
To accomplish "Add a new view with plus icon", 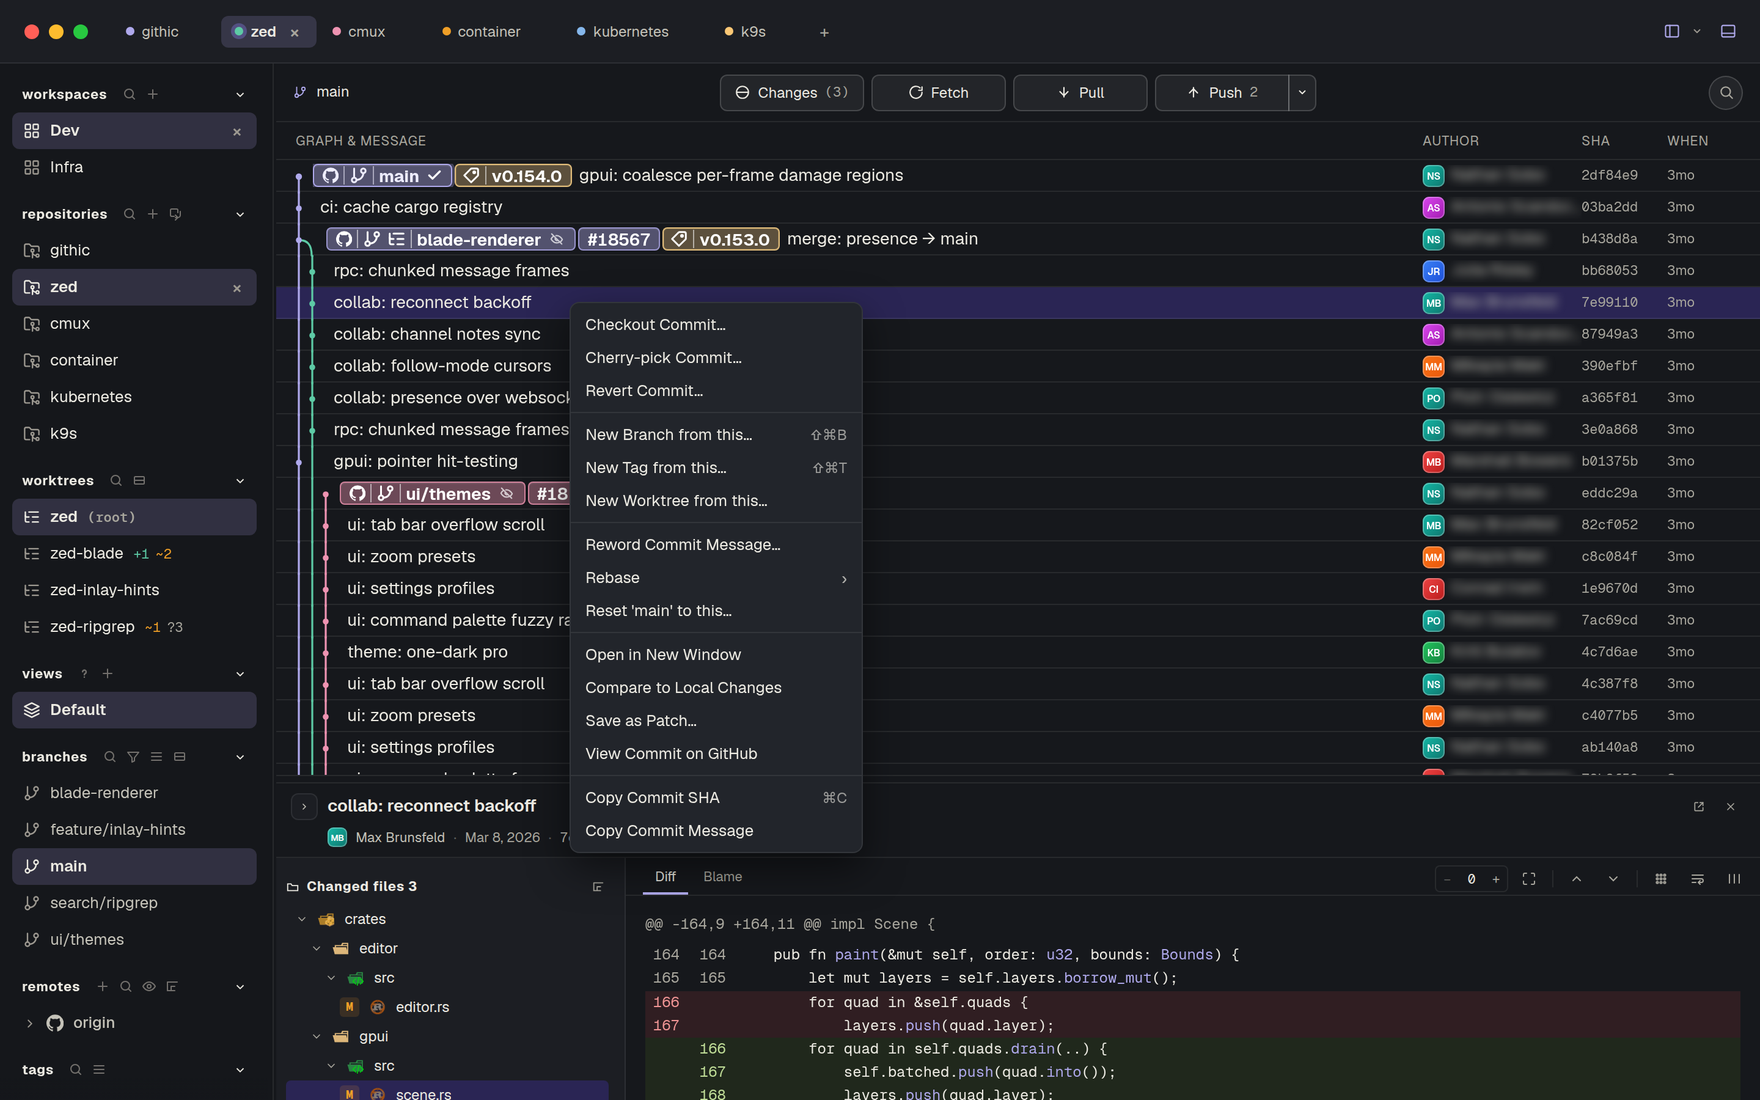I will click(108, 674).
